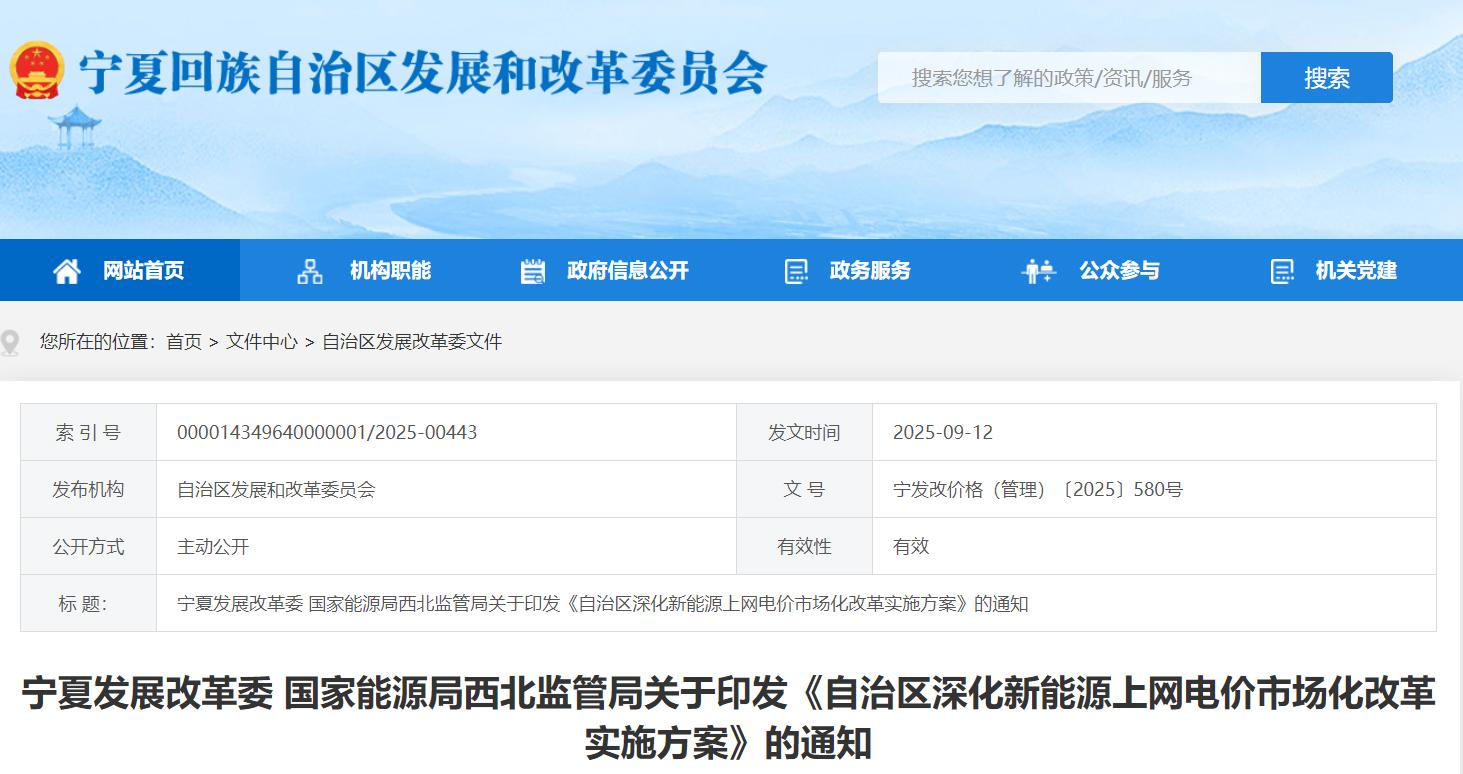The width and height of the screenshot is (1463, 774).
Task: Click the 宁夏回族自治区发展和改革委员会 site title
Action: (x=423, y=72)
